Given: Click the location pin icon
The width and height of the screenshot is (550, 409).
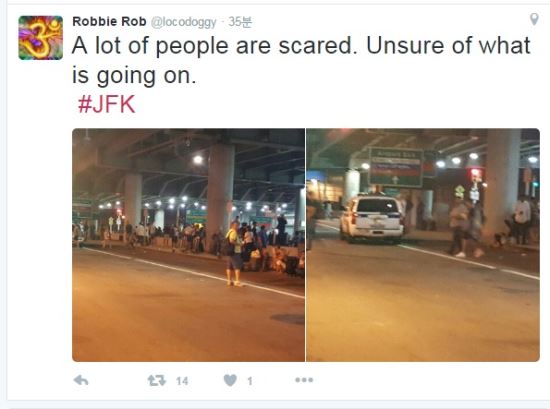Looking at the screenshot, I should (x=534, y=19).
